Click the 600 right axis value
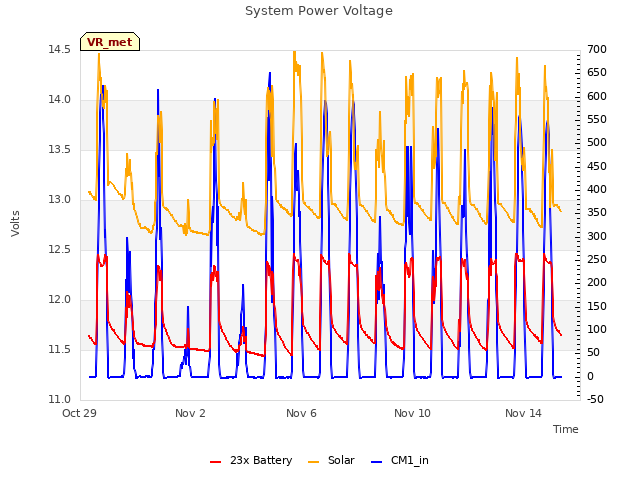This screenshot has width=640, height=480. point(597,96)
